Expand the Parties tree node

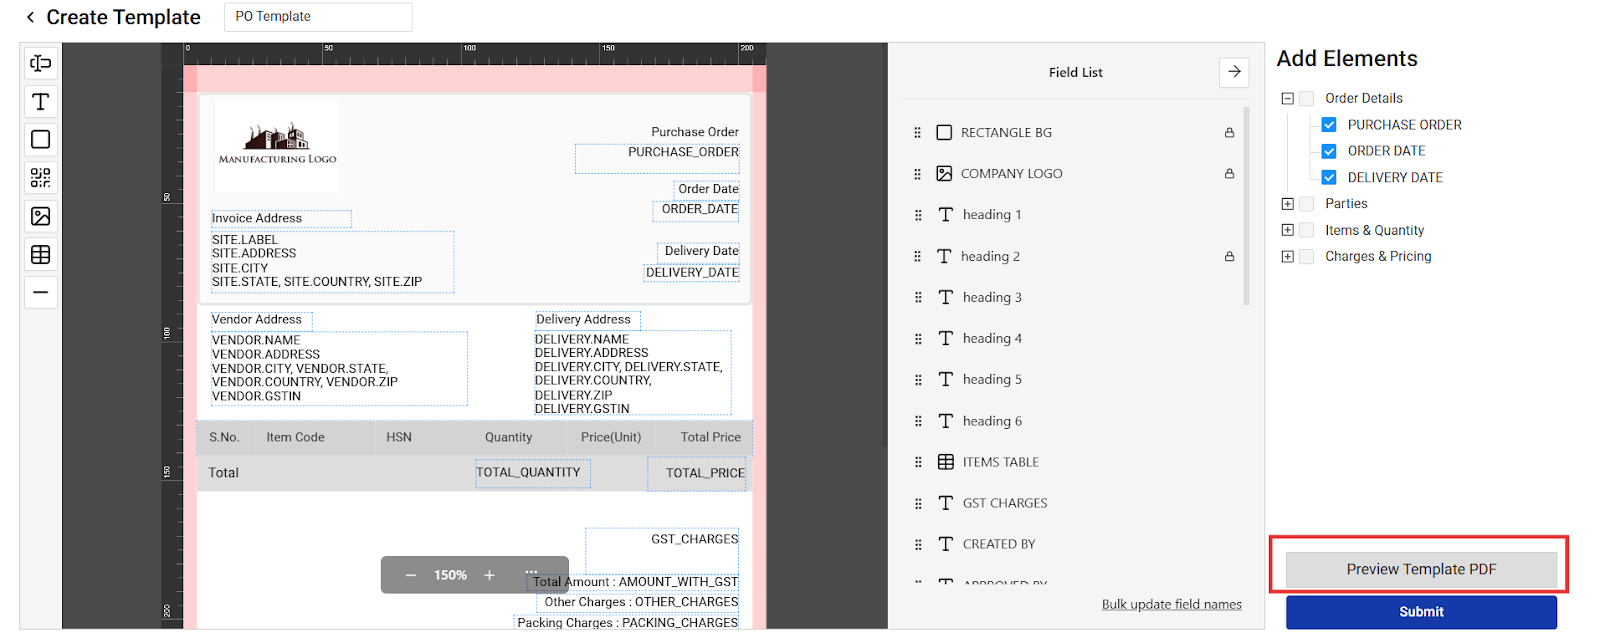point(1288,204)
